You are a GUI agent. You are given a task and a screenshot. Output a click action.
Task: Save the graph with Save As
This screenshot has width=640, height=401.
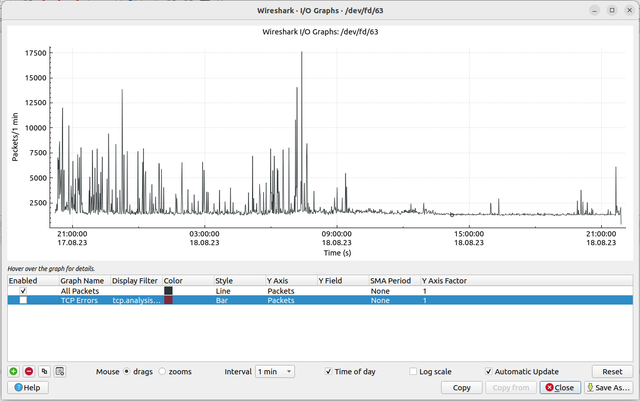(609, 388)
